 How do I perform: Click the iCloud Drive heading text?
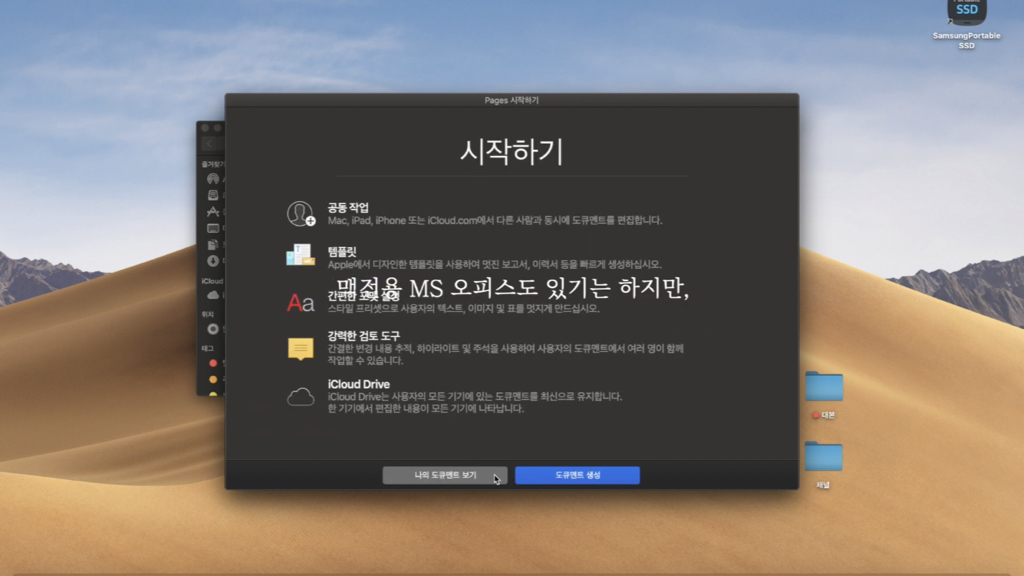click(359, 385)
